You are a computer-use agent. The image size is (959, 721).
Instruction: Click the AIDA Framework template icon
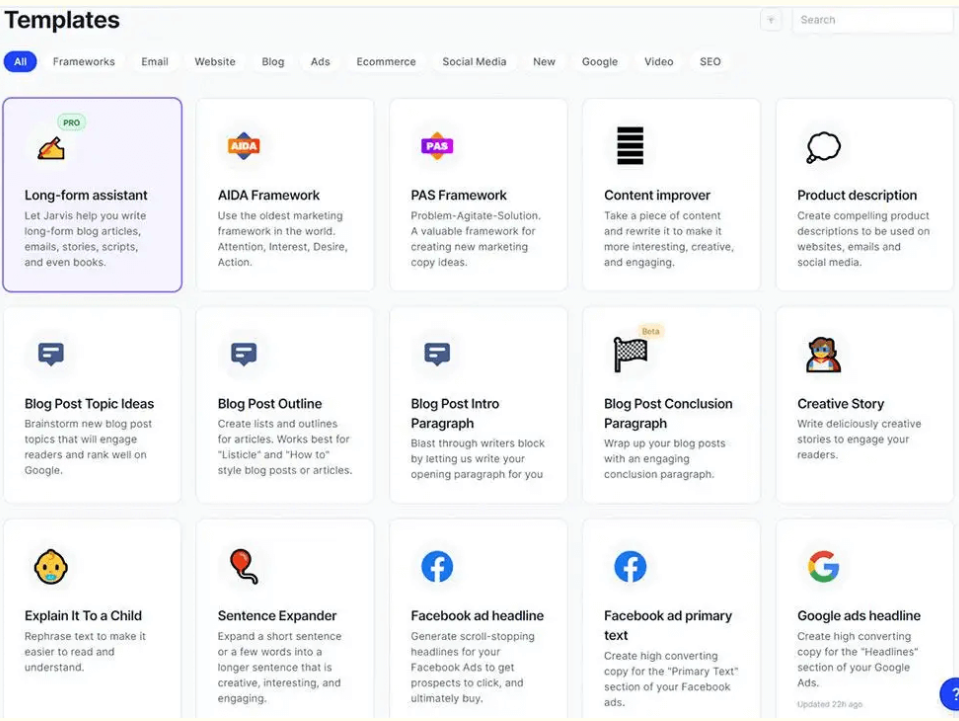(244, 146)
